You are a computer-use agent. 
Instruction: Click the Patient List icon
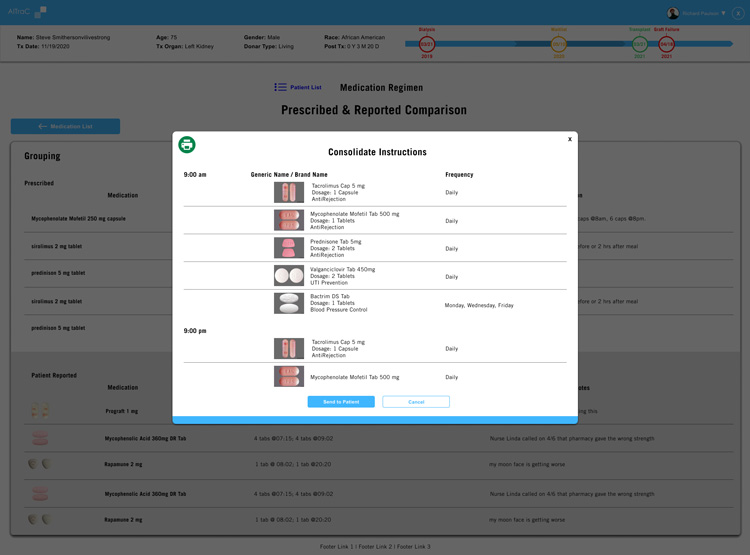pos(280,87)
